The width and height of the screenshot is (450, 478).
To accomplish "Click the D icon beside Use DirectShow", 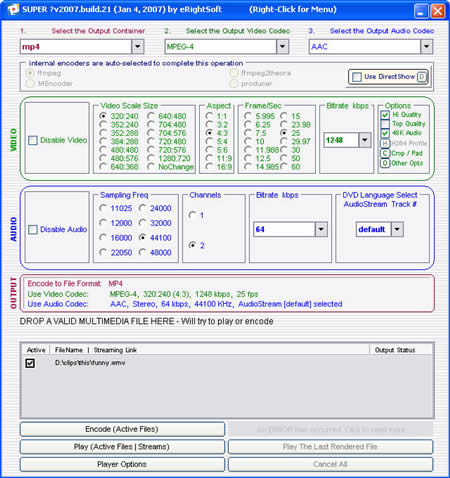I will [422, 77].
